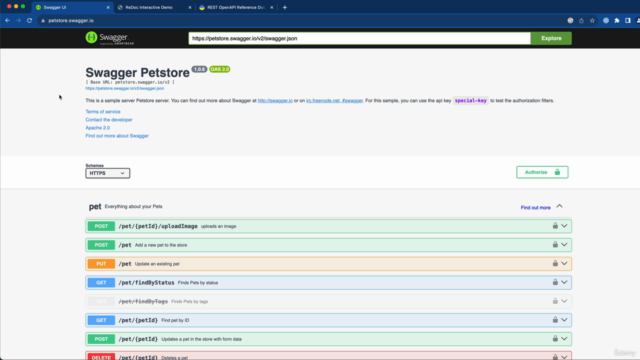640x360 pixels.
Task: Close the REST OpenAPI Reference tab
Action: pos(272,7)
